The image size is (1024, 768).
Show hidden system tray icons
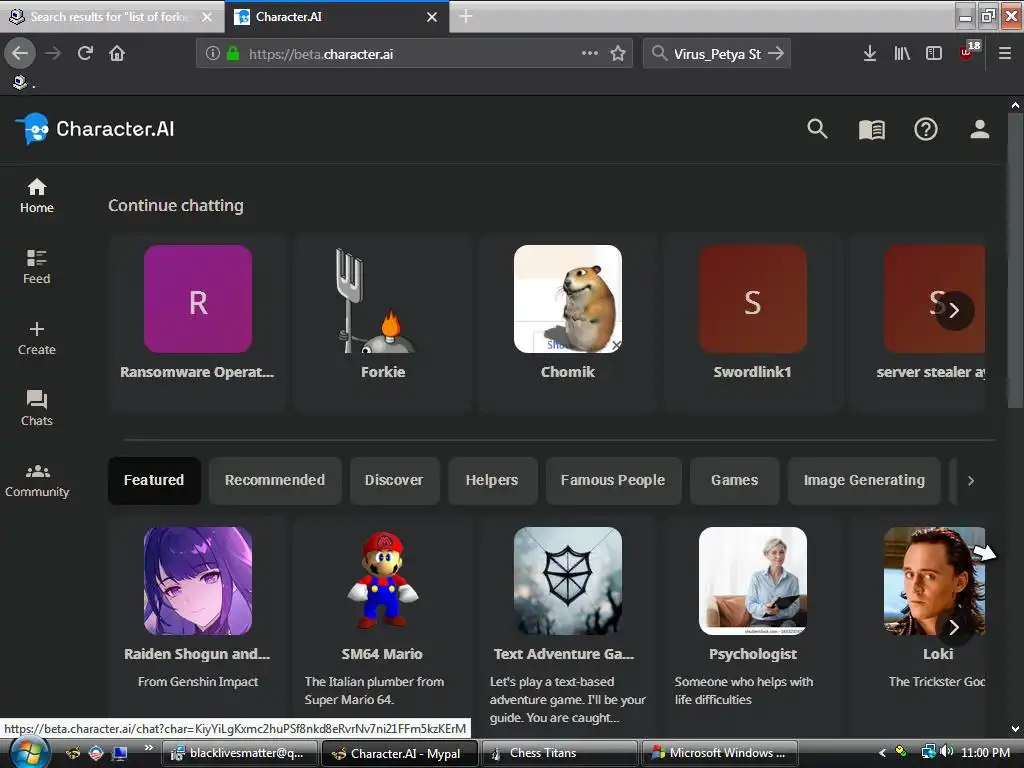pyautogui.click(x=882, y=753)
